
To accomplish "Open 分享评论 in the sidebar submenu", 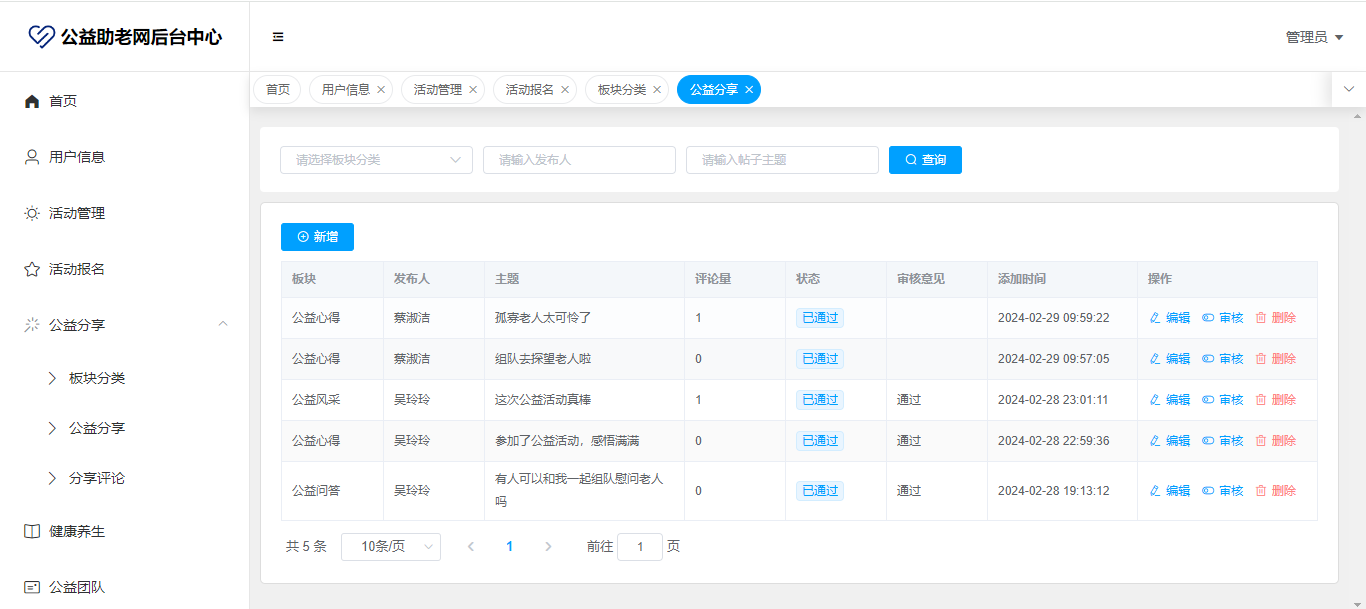I will coord(97,478).
